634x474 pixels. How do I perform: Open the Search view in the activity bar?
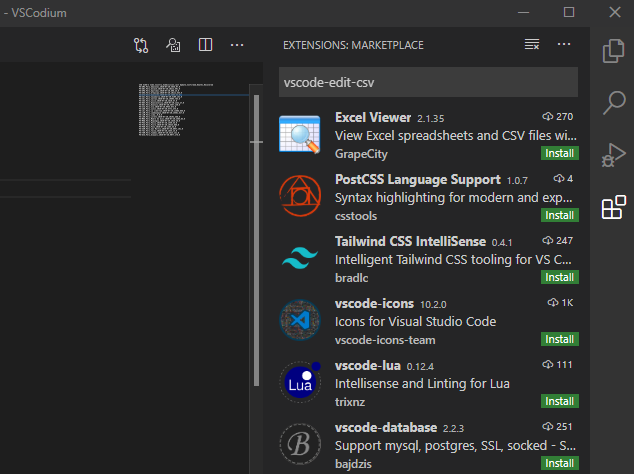tap(614, 103)
